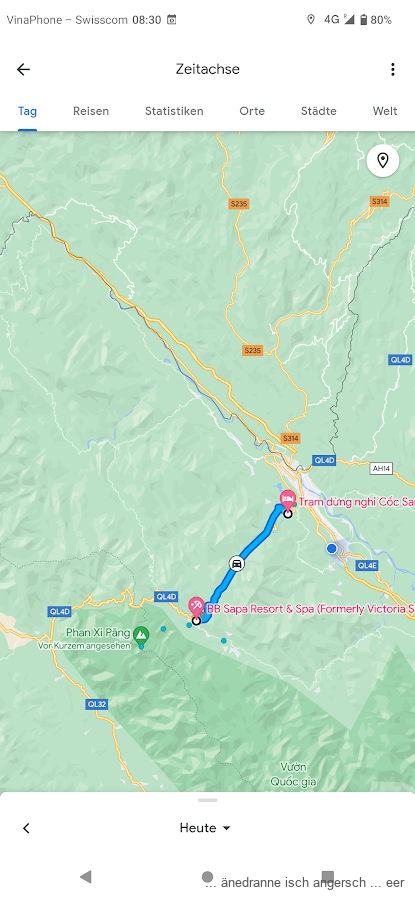Tap the Trạm dừng nghỉ Cốc San pin
Viewport: 415px width, 900px height.
click(x=288, y=501)
